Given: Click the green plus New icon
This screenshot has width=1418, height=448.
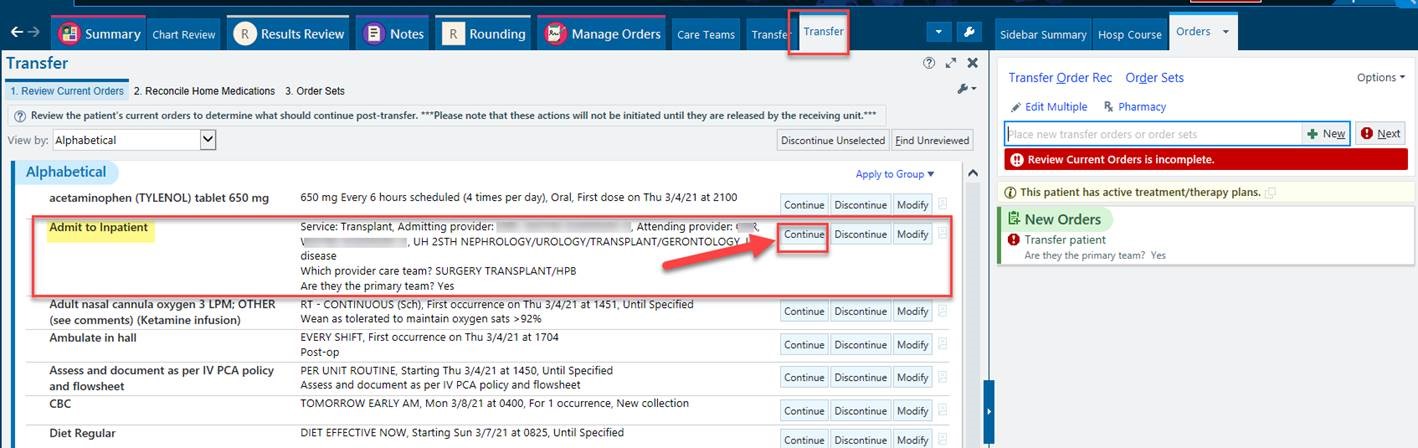Looking at the screenshot, I should [x=1313, y=134].
